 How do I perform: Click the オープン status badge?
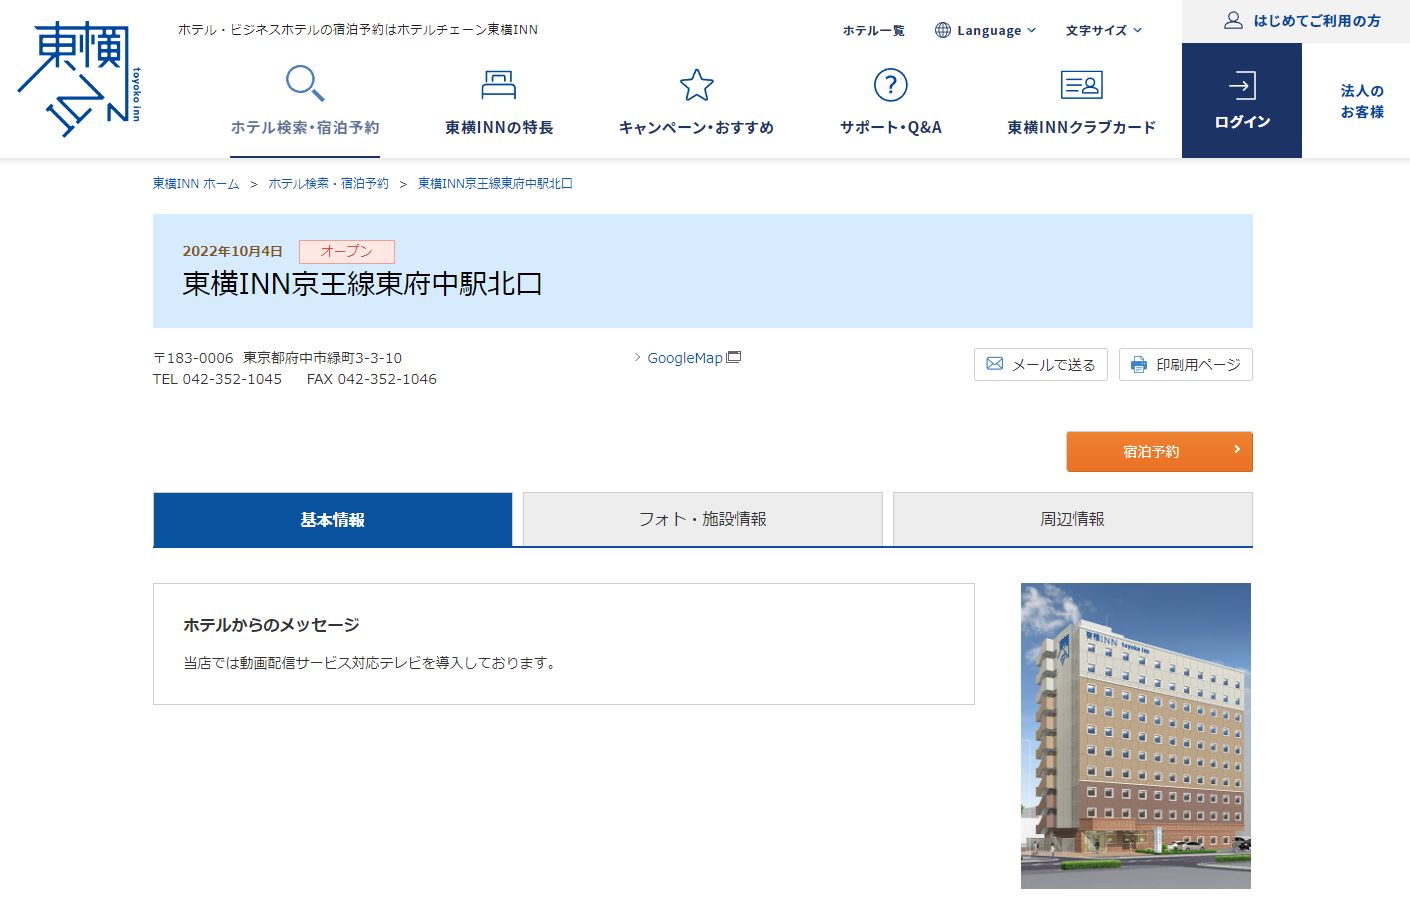click(347, 251)
